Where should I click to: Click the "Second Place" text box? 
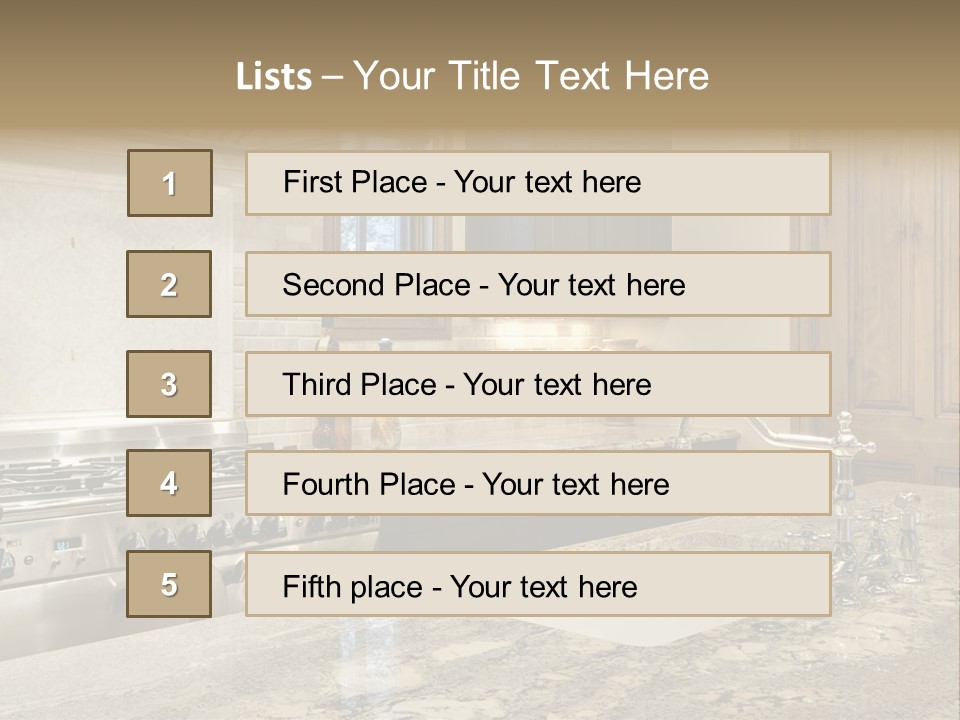538,284
